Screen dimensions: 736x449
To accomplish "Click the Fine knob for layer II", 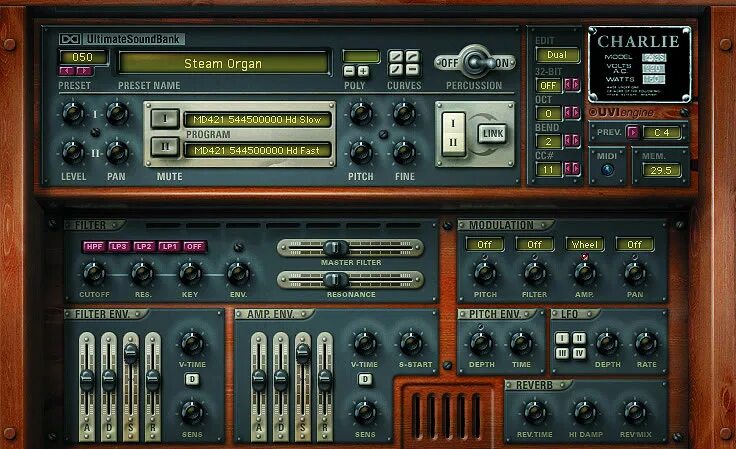I will [x=404, y=152].
